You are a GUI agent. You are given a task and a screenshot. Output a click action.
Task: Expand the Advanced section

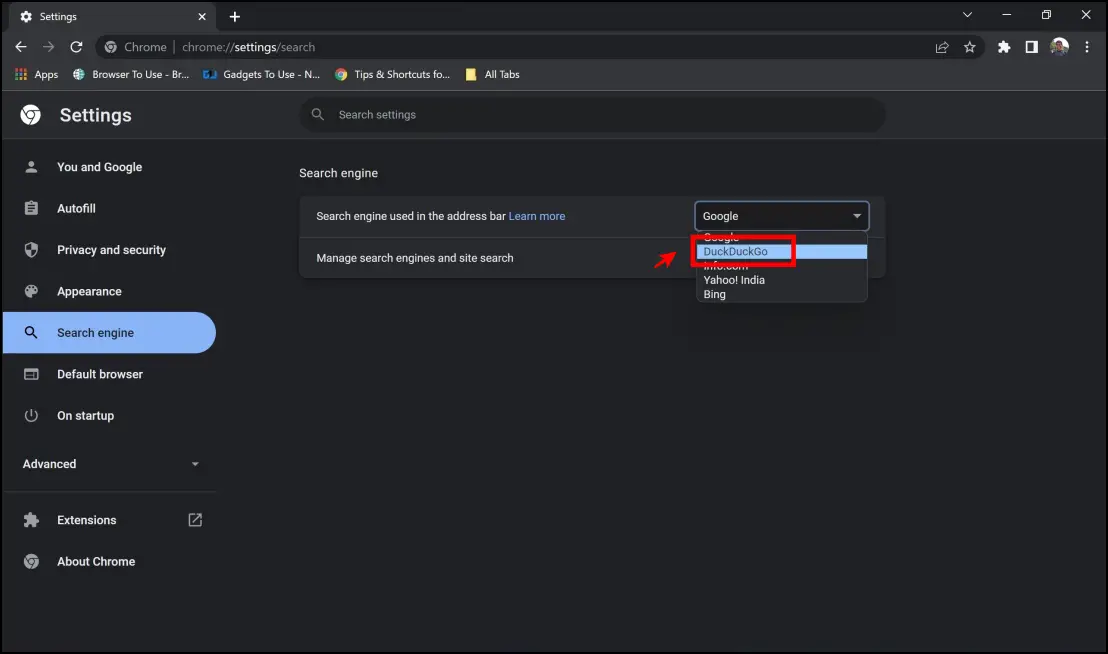point(110,464)
